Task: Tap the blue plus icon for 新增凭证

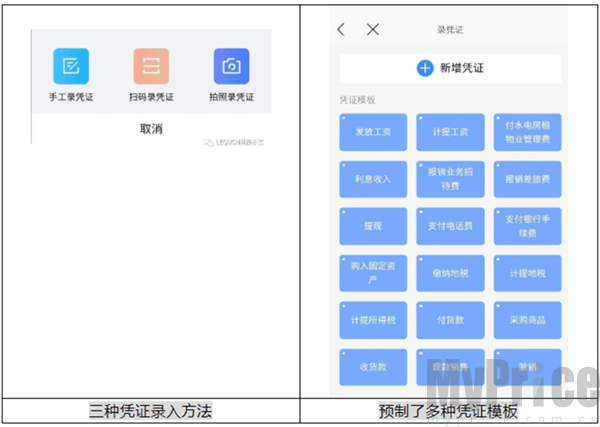Action: pos(425,68)
